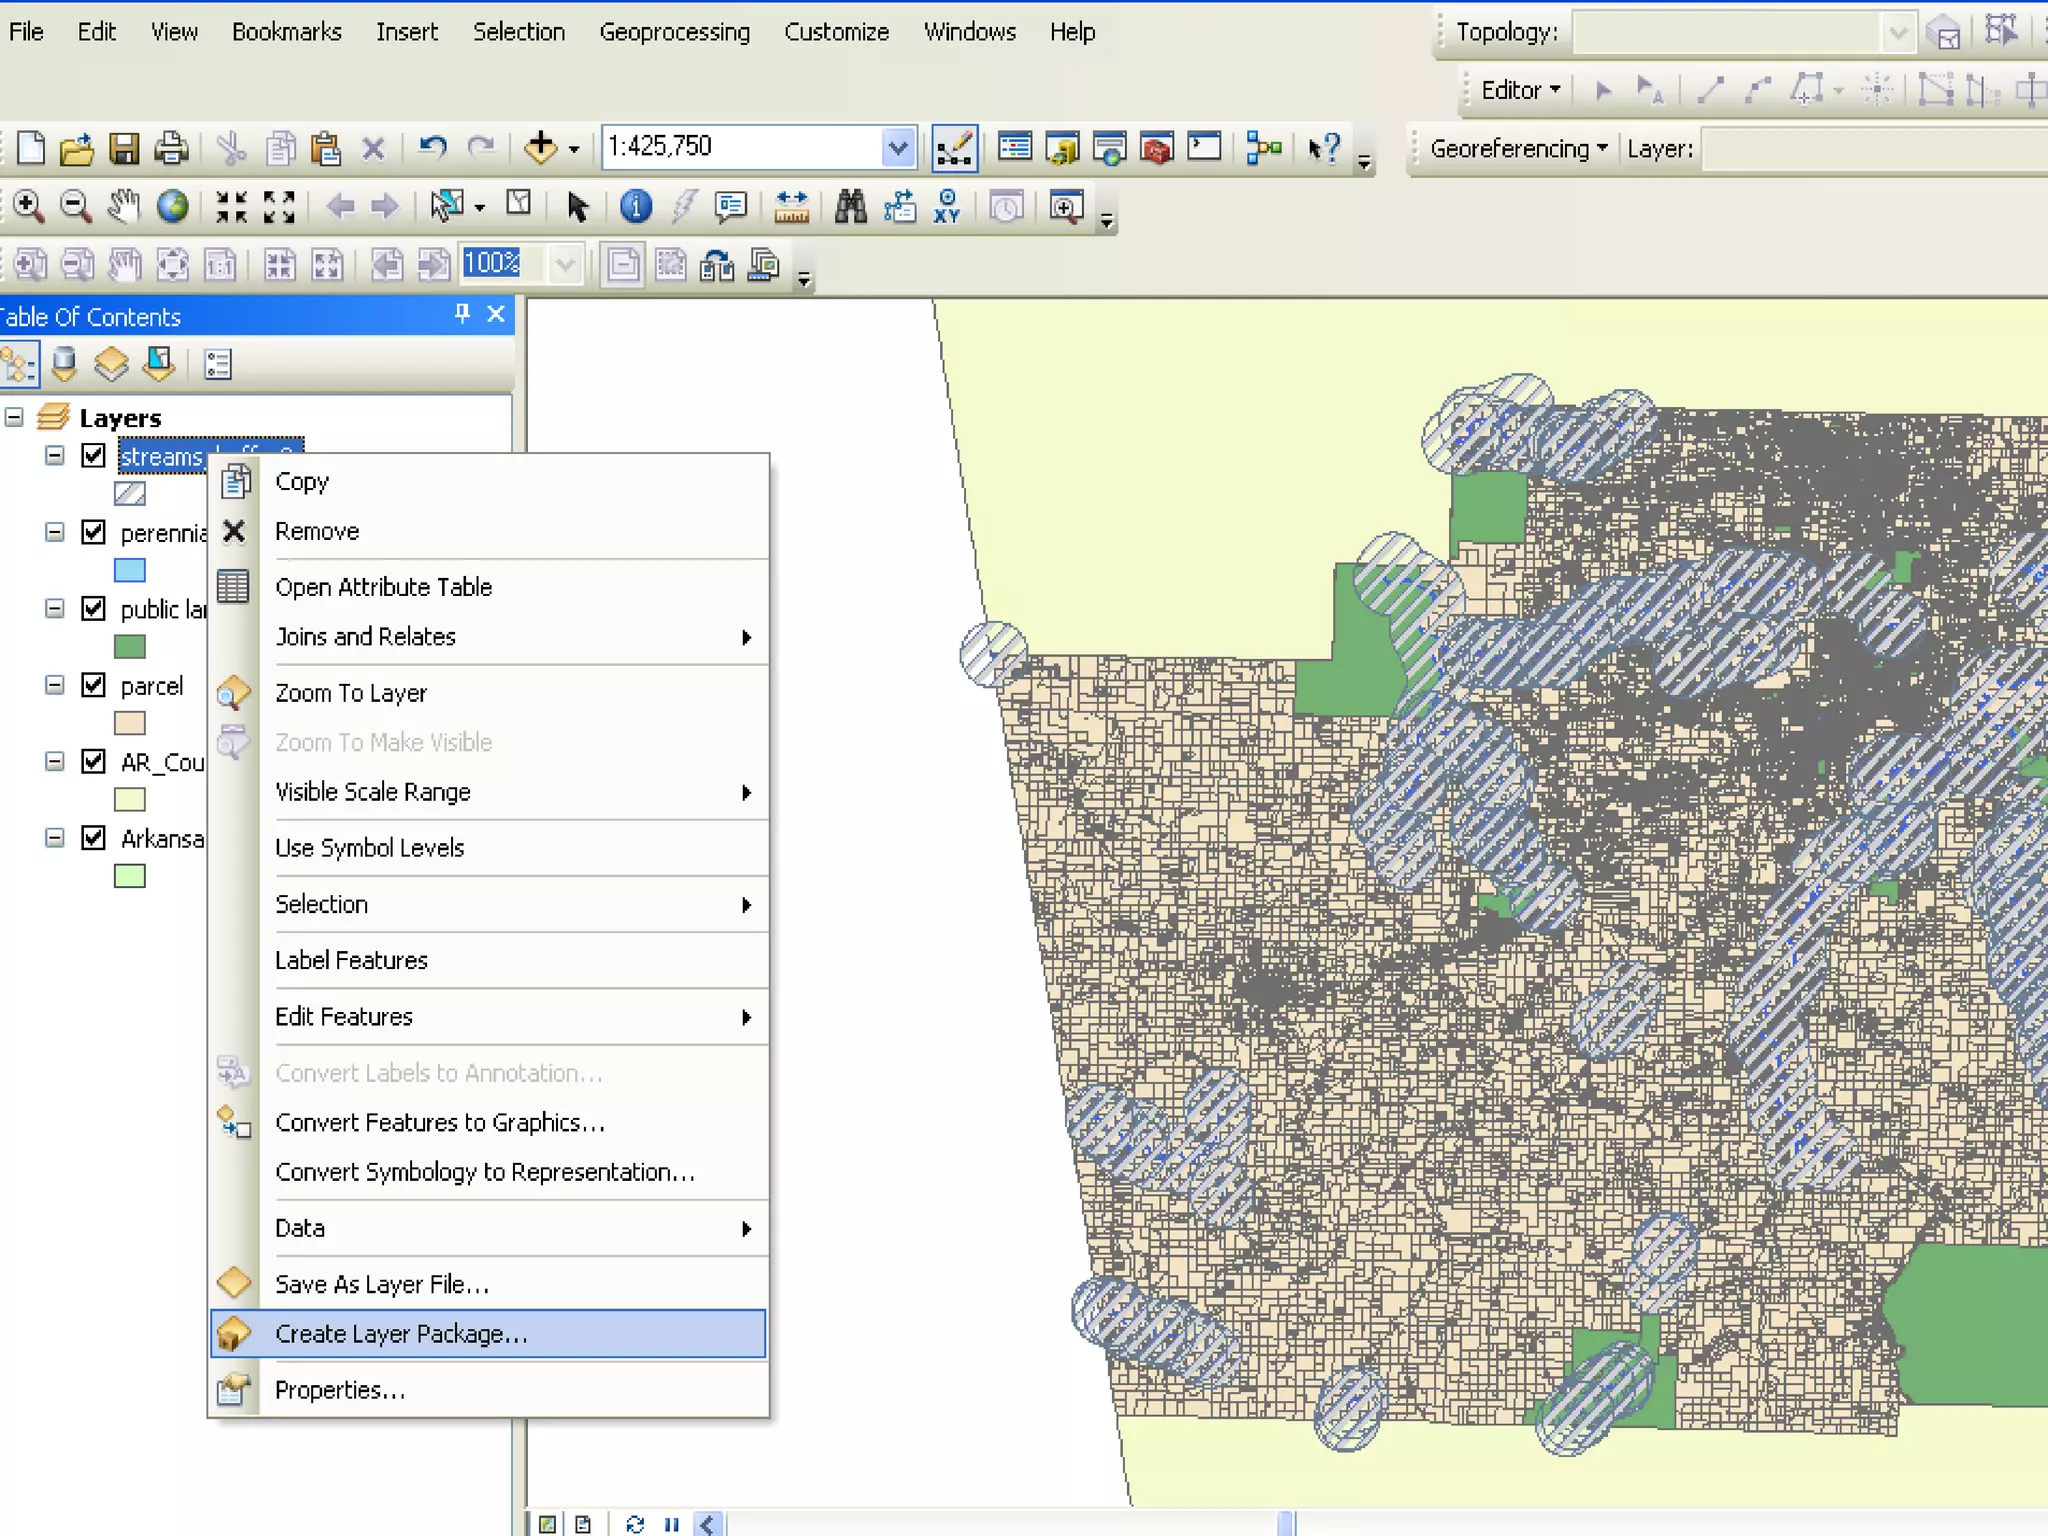Click the Add Data button icon
This screenshot has height=1536, width=2048.
(x=541, y=147)
